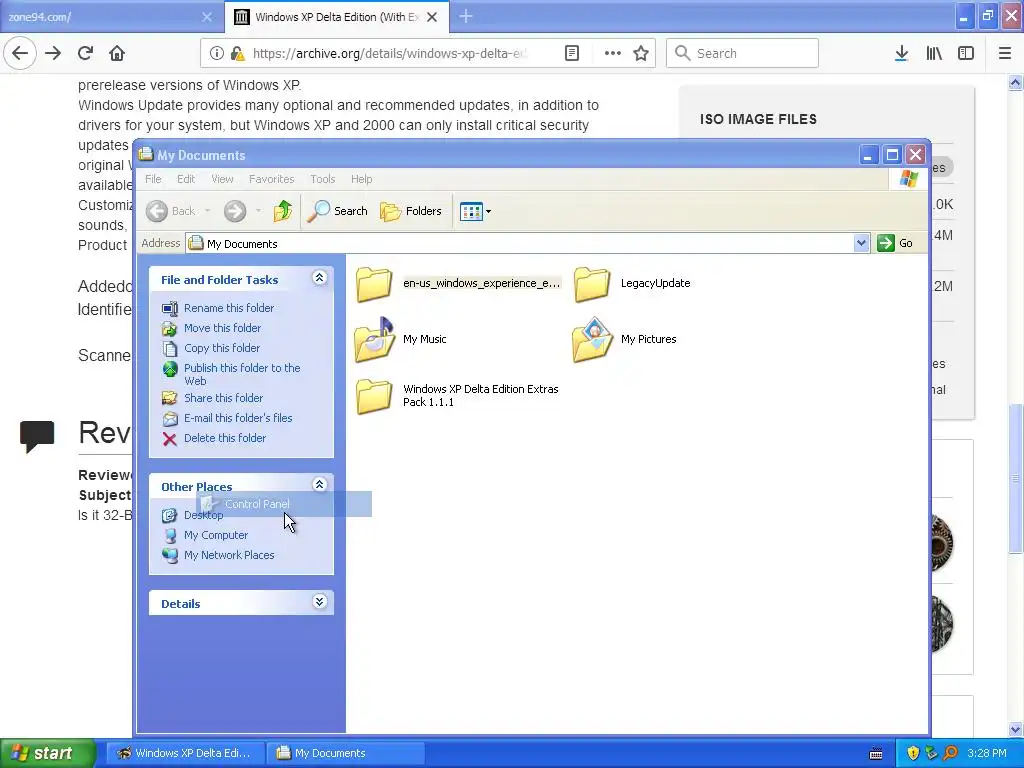Open Firefox hamburger menu
The height and width of the screenshot is (768, 1024).
pyautogui.click(x=1005, y=53)
